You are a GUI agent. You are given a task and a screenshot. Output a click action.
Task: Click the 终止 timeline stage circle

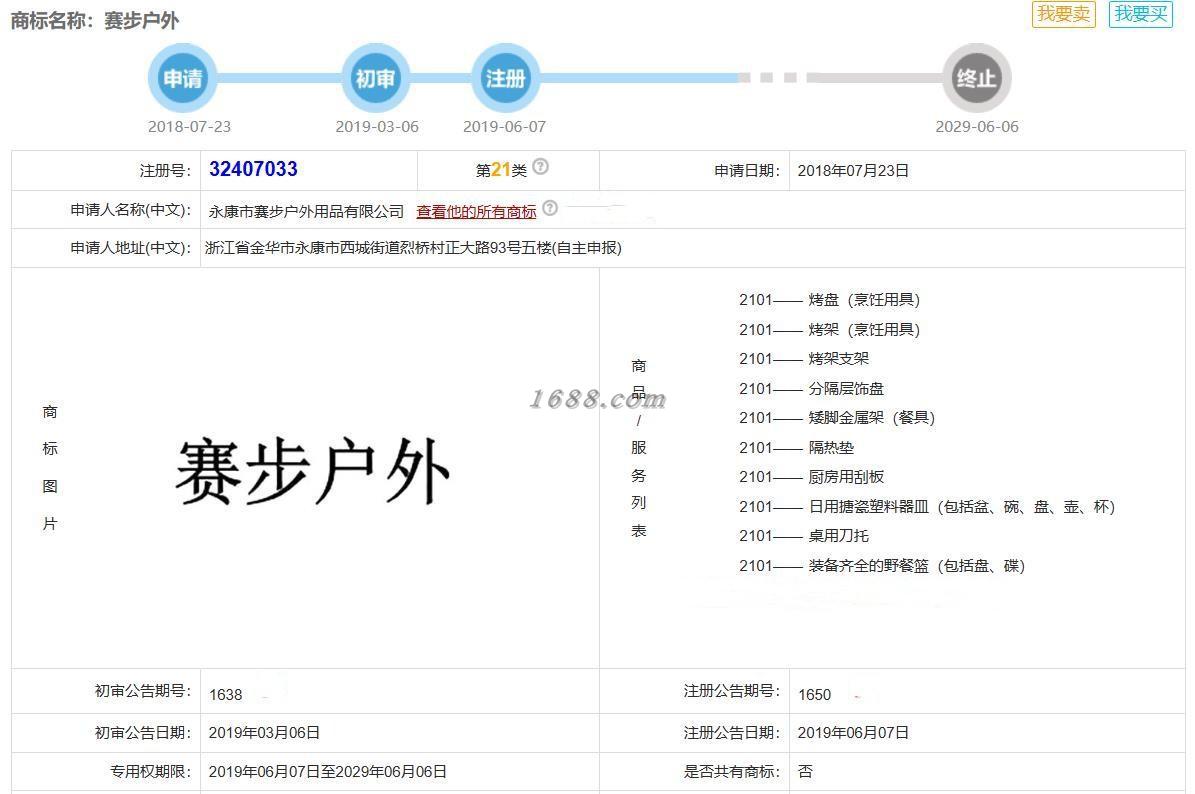(x=976, y=78)
